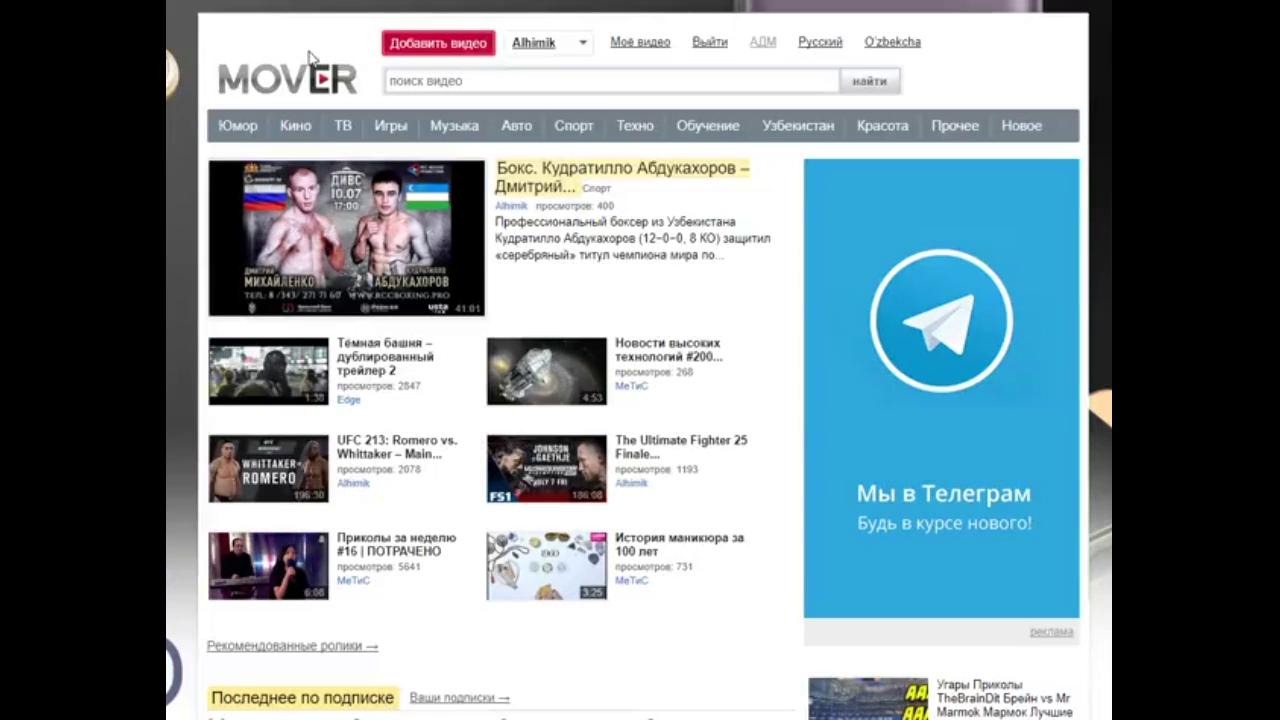Open the Новости высоких технологий #200 title
This screenshot has width=1280, height=720.
click(668, 350)
